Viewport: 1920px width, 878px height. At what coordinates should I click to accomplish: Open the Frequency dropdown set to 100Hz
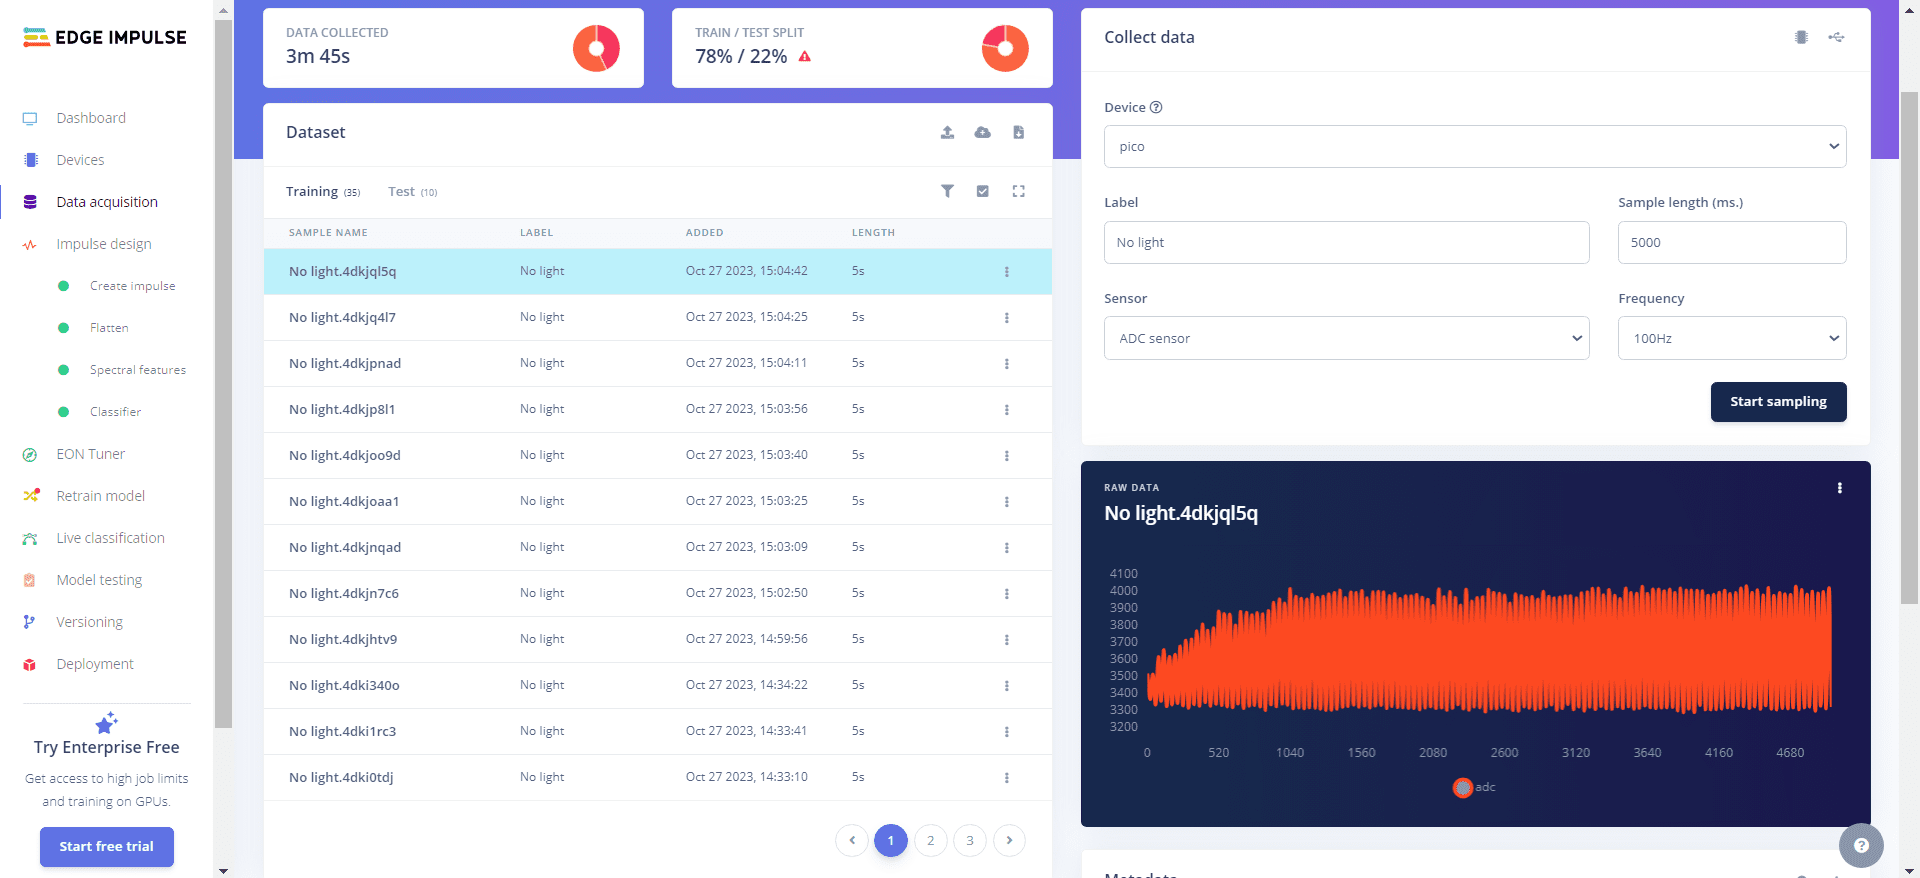1731,338
